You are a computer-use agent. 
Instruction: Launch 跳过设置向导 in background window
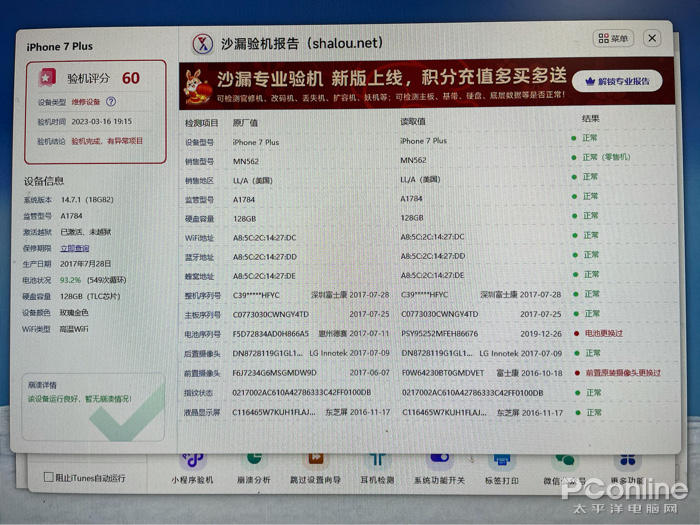point(316,469)
